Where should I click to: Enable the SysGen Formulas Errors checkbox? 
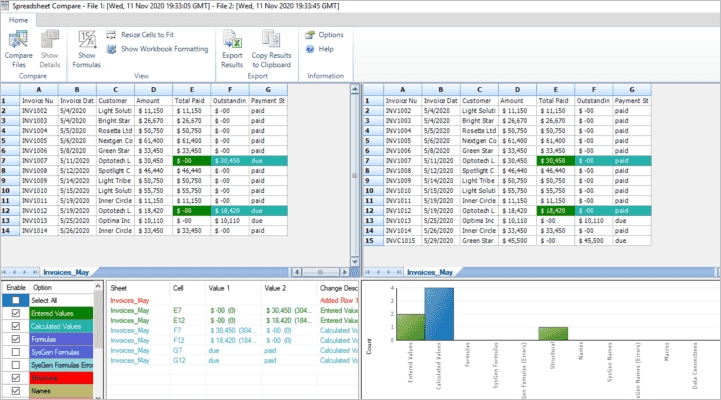tap(16, 365)
